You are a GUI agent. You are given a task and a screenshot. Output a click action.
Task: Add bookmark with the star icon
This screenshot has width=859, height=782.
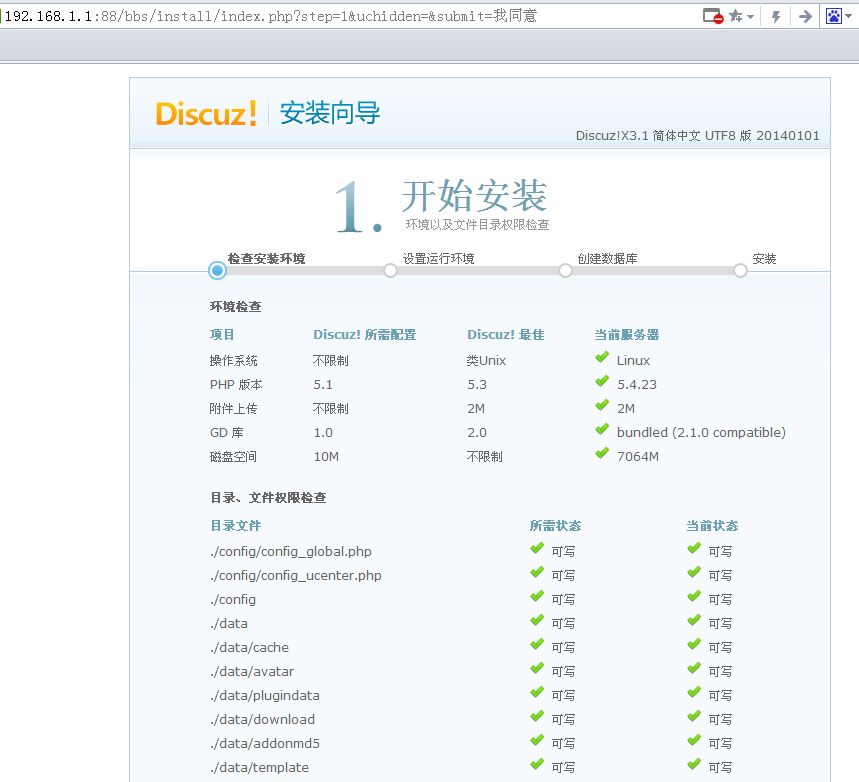click(736, 16)
